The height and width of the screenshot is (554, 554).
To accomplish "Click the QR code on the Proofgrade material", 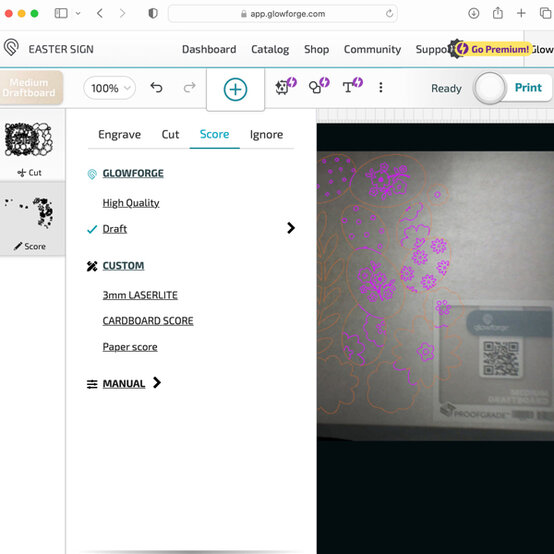I will pyautogui.click(x=501, y=359).
